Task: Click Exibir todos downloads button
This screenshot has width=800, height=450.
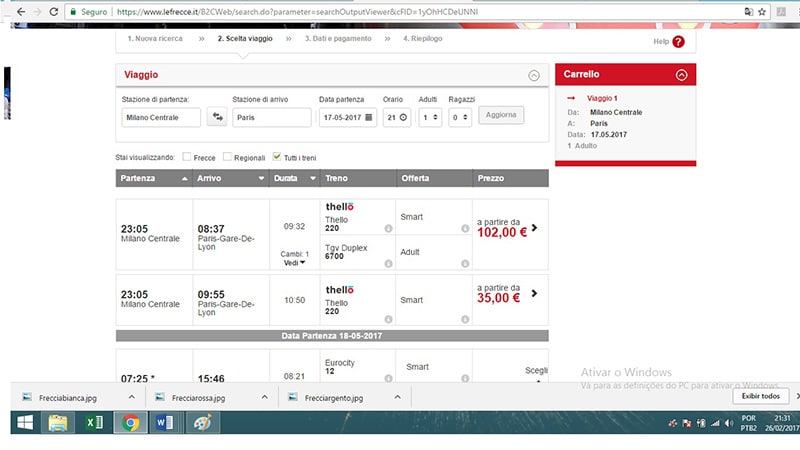Action: [761, 396]
